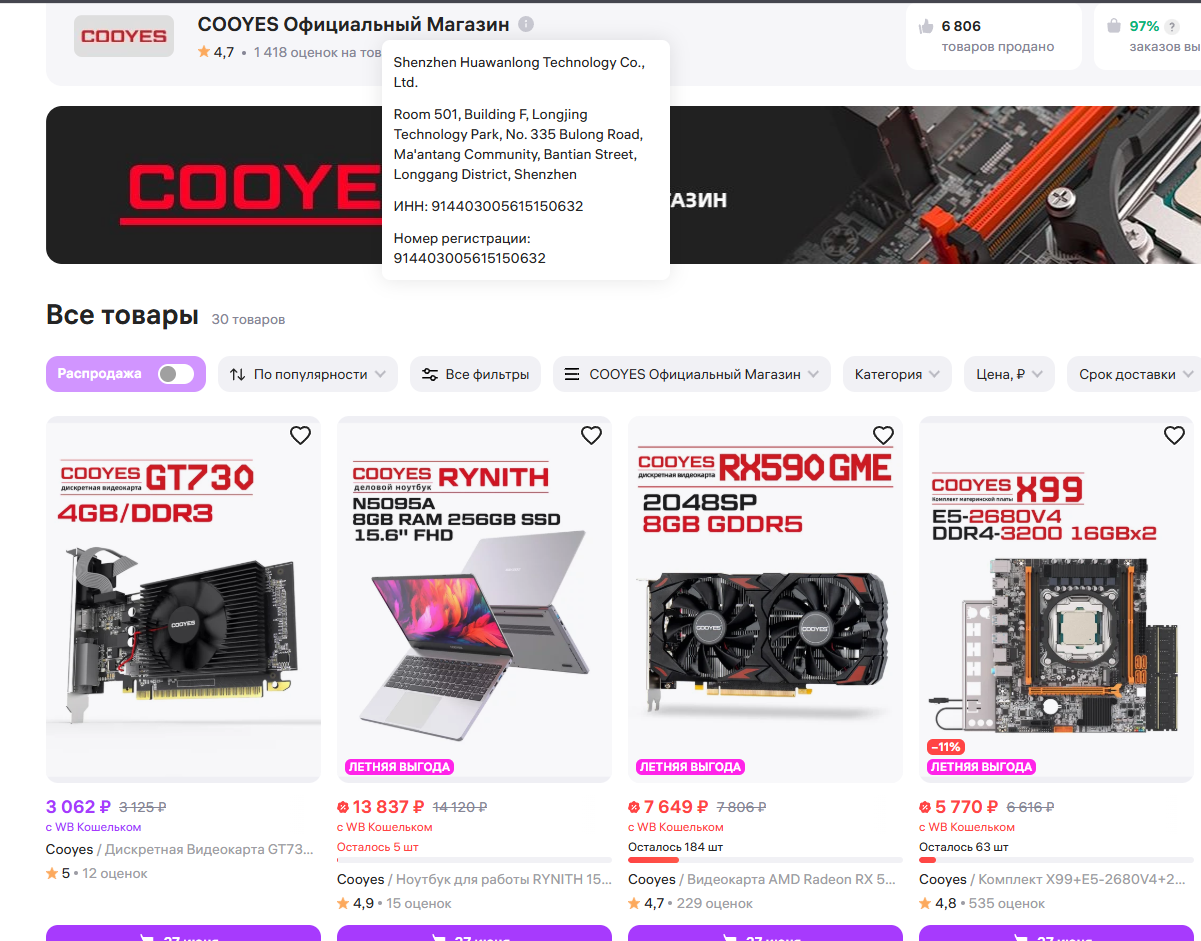
Task: Click the thumbs-up icon by 6 806
Action: point(926,26)
